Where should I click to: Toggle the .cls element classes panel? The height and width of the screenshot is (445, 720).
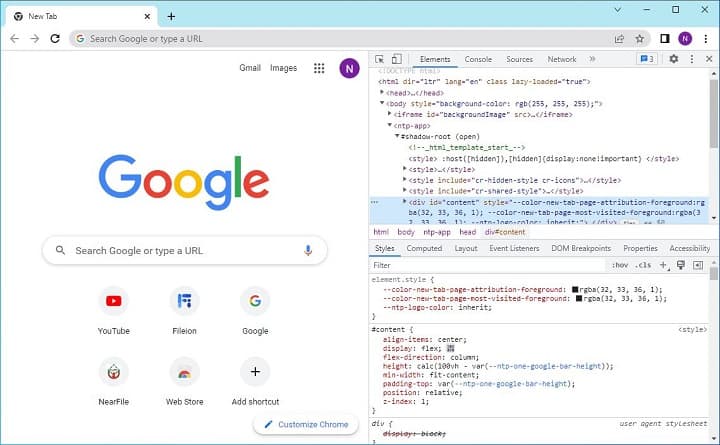click(x=643, y=265)
